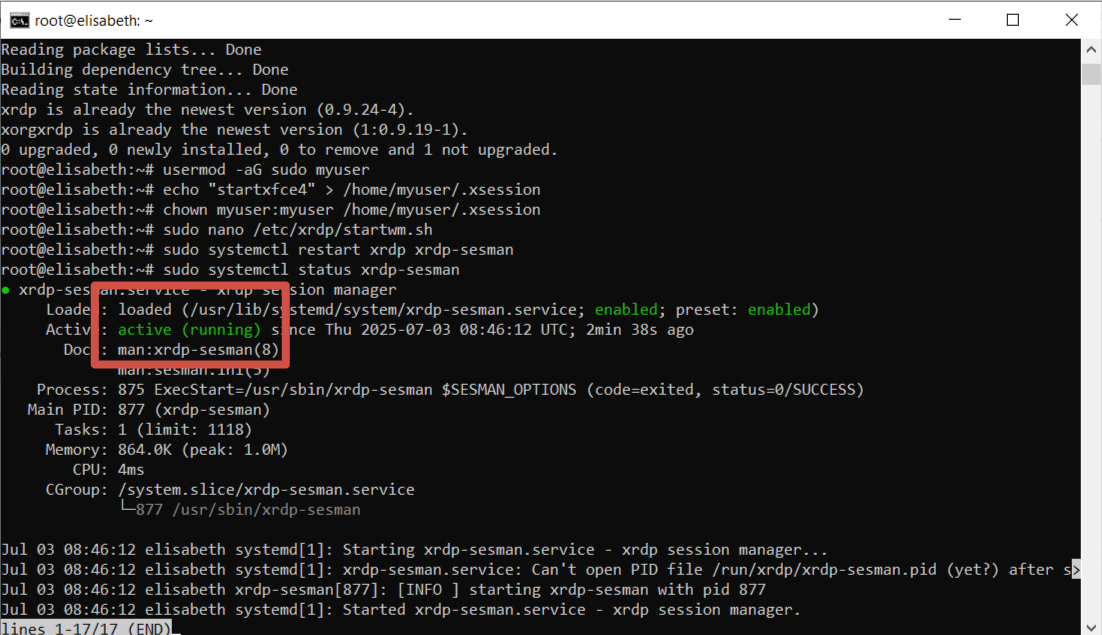Click the vertical scrollbar thumb

[1091, 75]
